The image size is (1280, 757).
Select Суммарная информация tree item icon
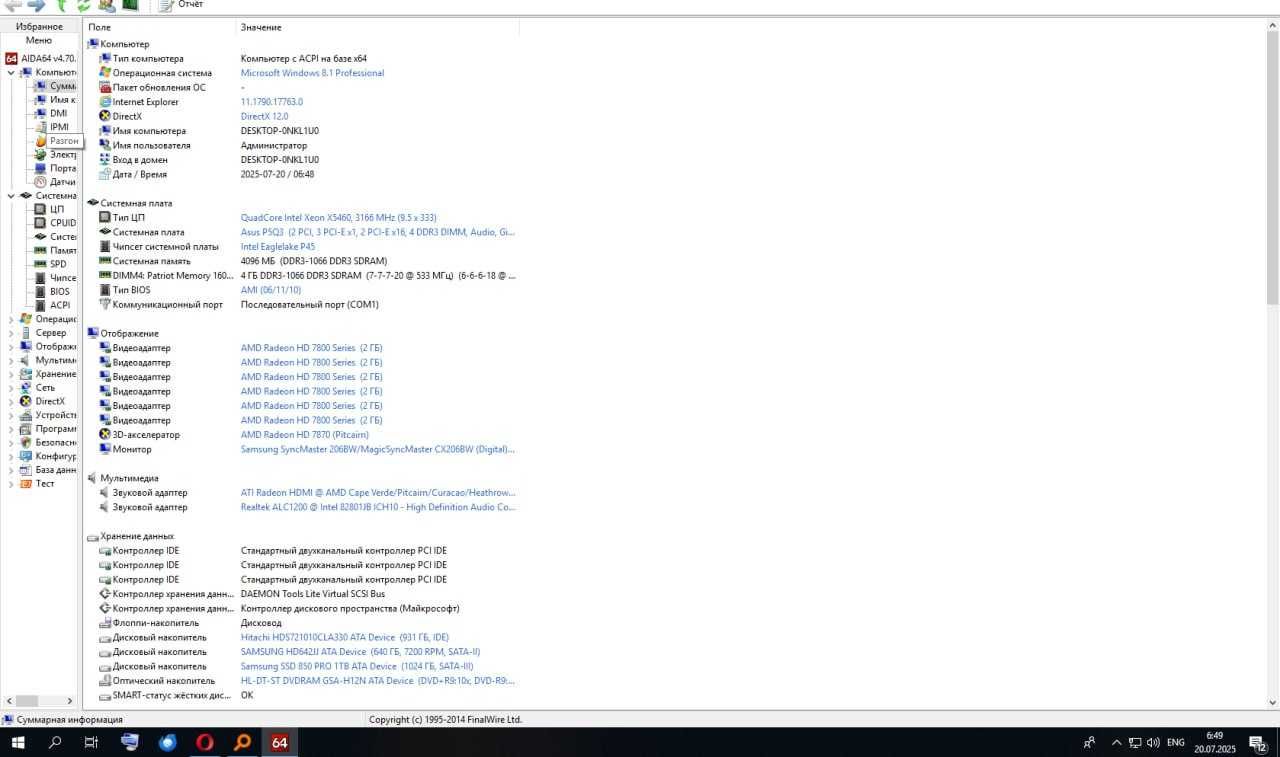coord(40,86)
